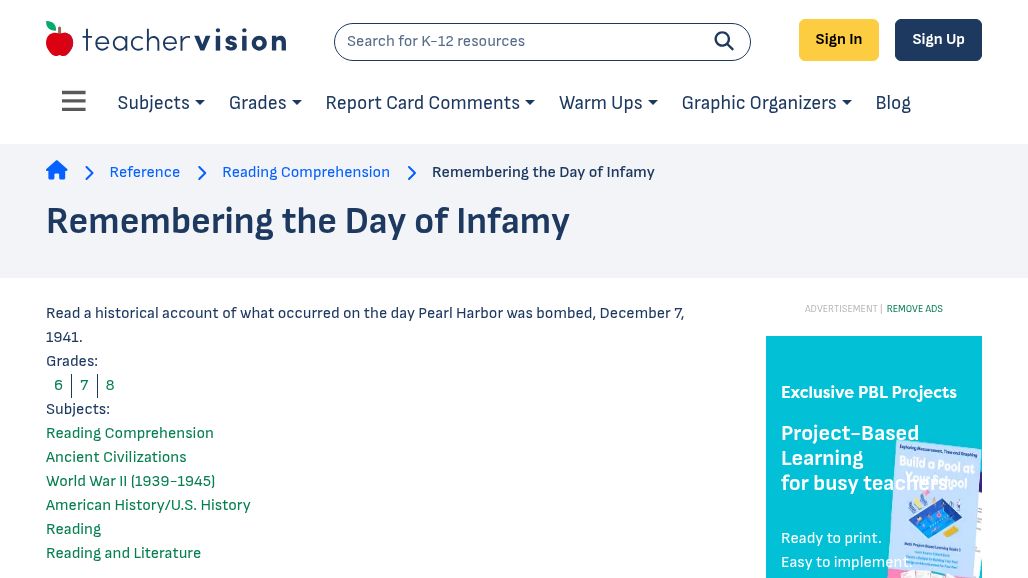Go to home via breadcrumb house icon
Screen dimensions: 1028x578
[x=57, y=171]
